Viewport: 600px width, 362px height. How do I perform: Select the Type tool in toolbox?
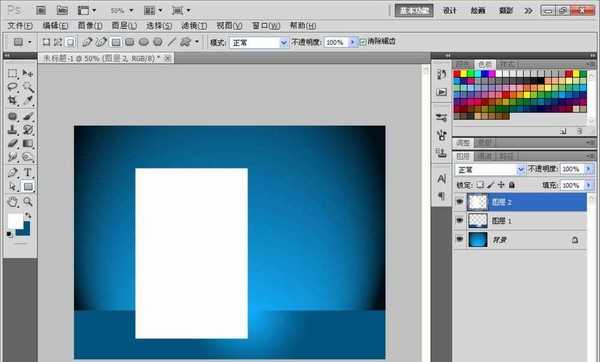28,172
